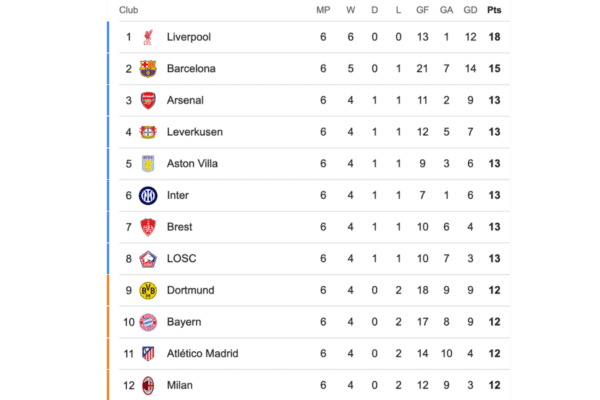The height and width of the screenshot is (400, 600).
Task: Click the Bayern club crest
Action: click(148, 322)
